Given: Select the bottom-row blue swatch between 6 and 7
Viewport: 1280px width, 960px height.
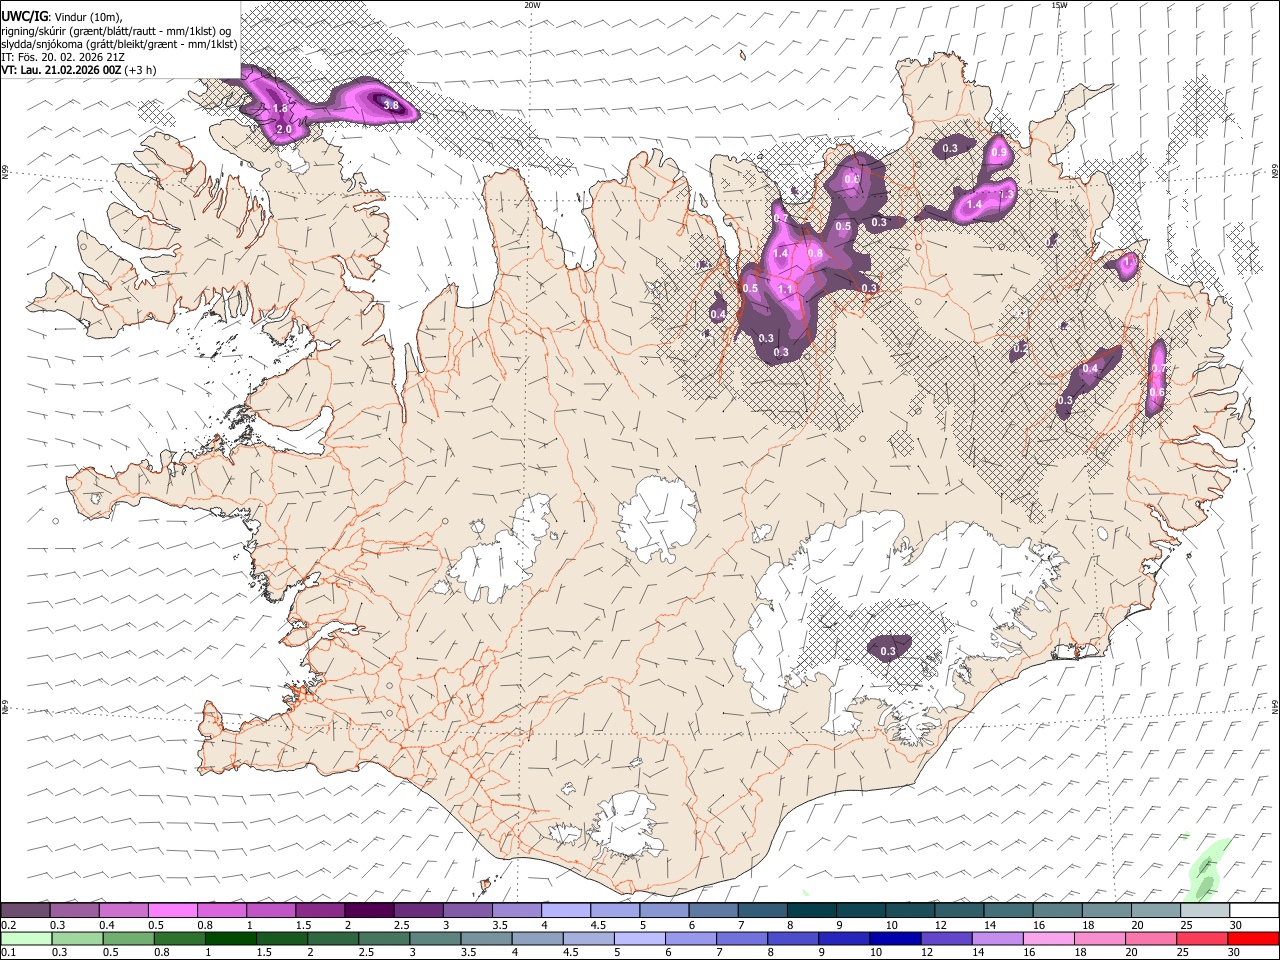Looking at the screenshot, I should pyautogui.click(x=692, y=939).
